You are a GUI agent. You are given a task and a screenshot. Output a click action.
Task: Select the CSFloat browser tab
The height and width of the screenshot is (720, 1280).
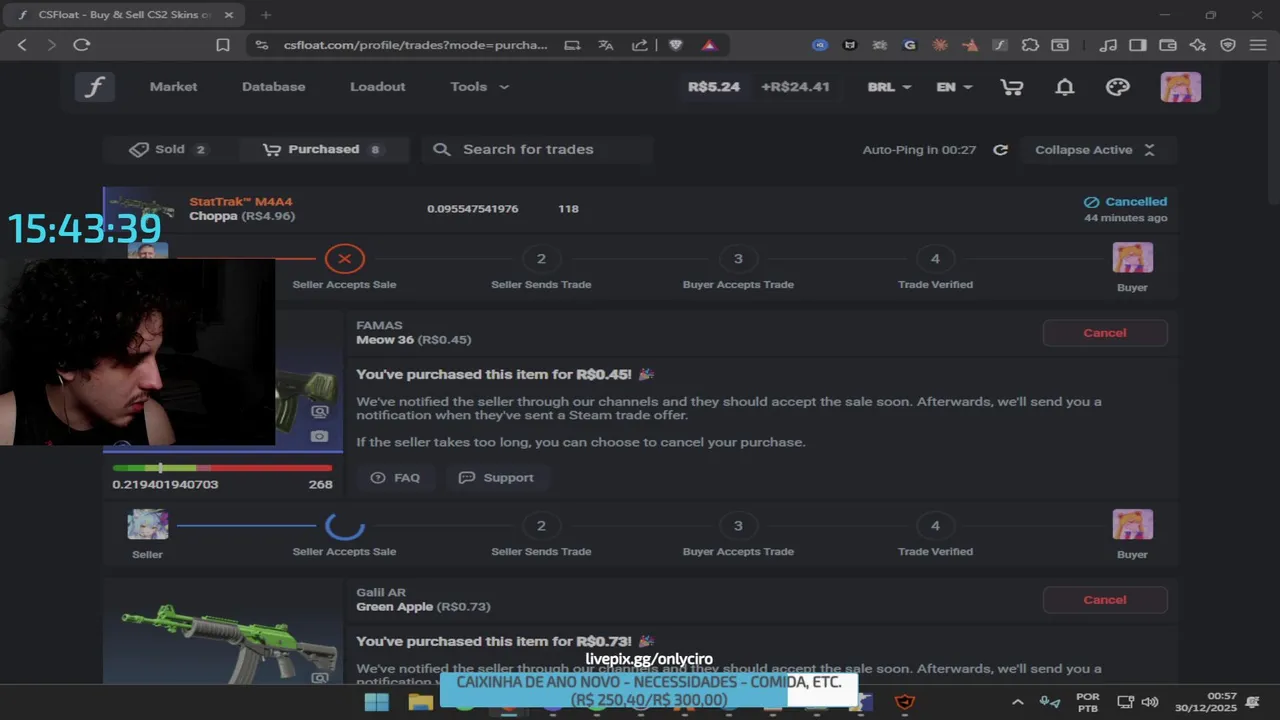tap(124, 15)
